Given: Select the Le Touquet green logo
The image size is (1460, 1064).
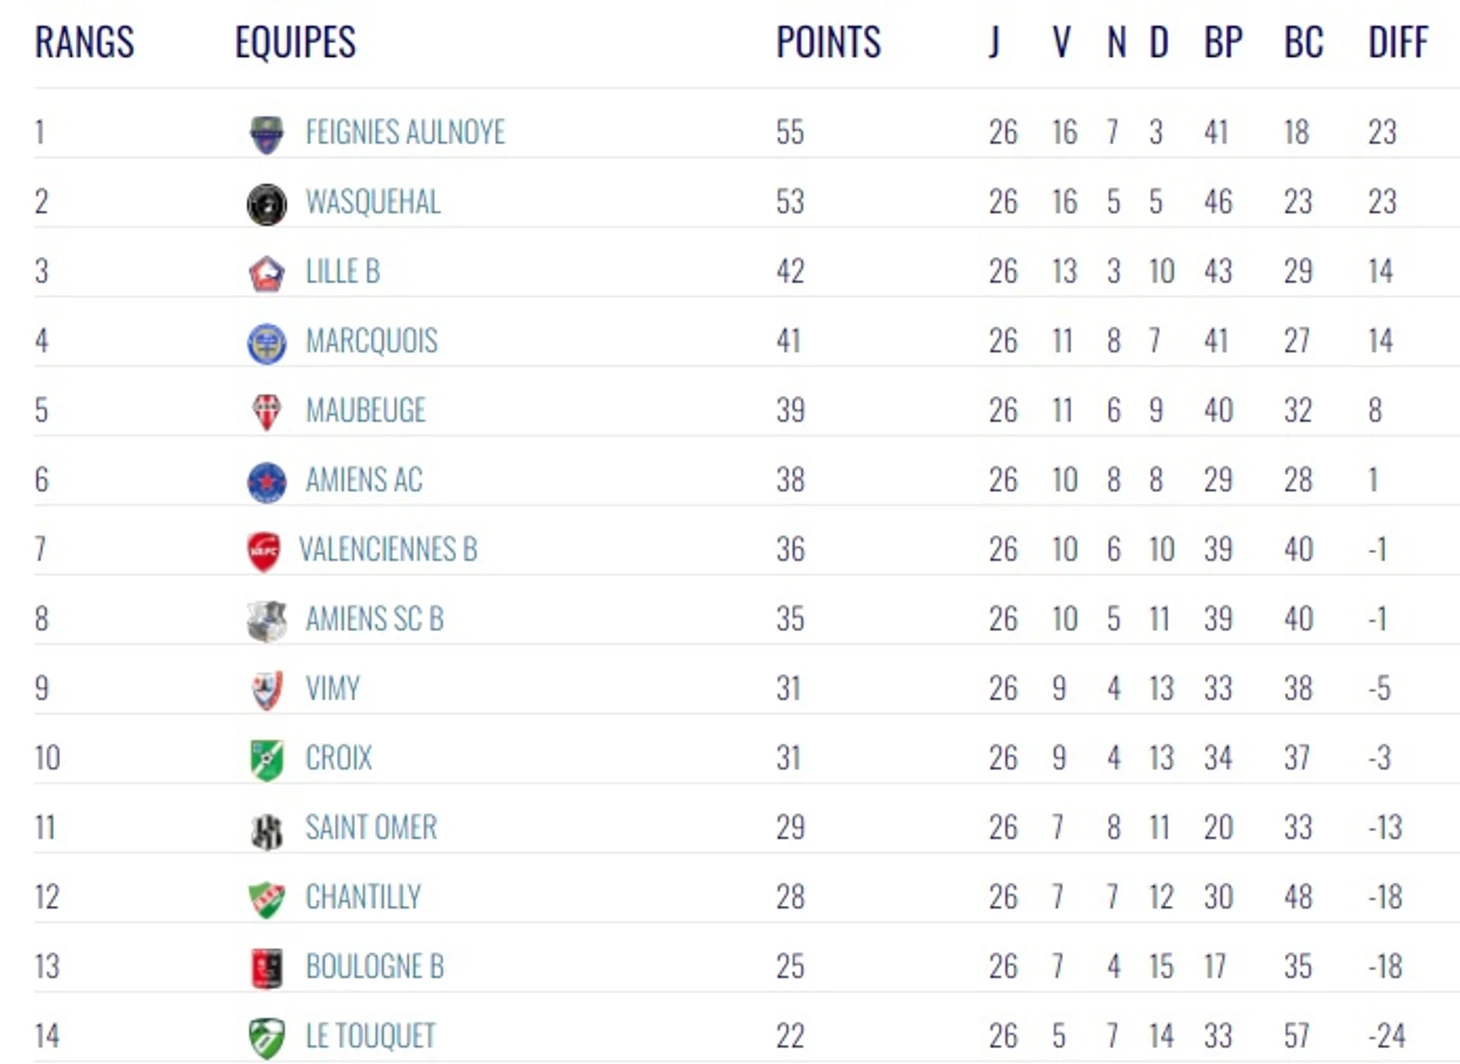Looking at the screenshot, I should click(266, 1038).
